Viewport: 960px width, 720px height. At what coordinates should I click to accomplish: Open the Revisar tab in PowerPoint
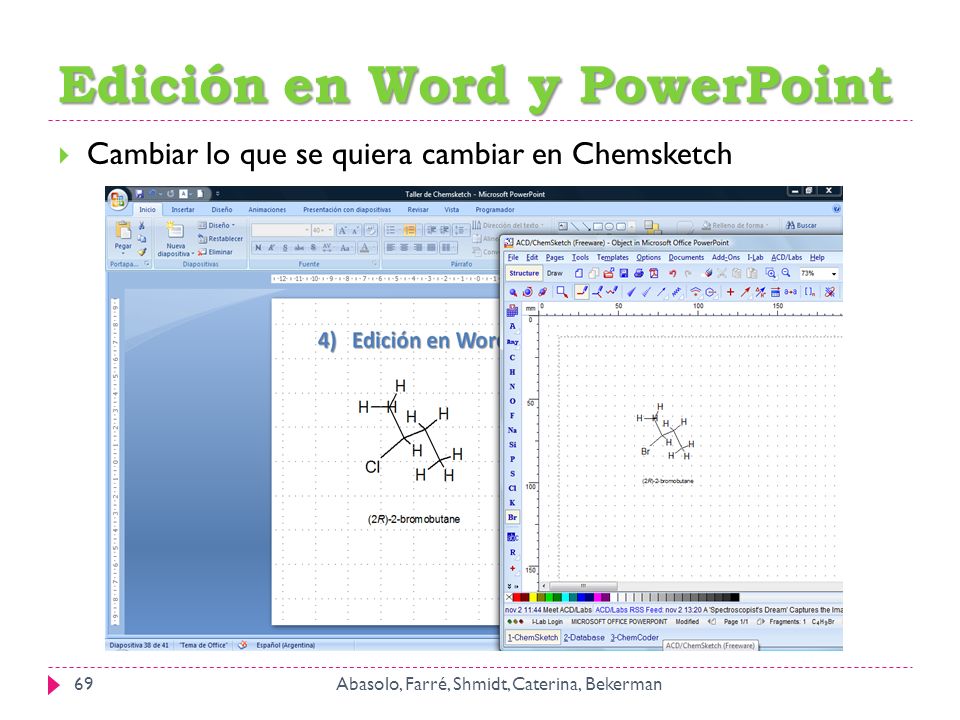click(x=418, y=209)
